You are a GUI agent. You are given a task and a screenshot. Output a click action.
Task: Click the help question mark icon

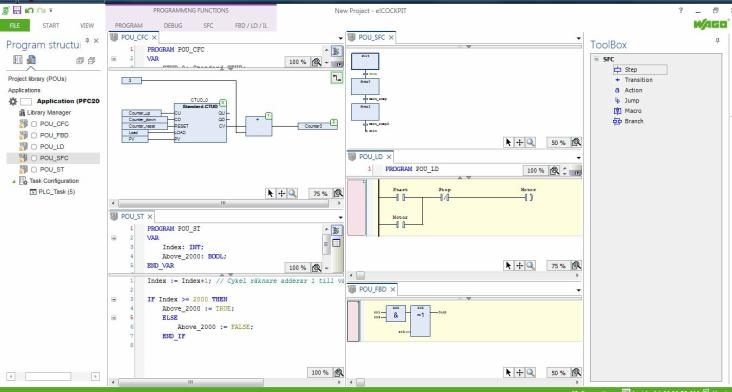681,10
